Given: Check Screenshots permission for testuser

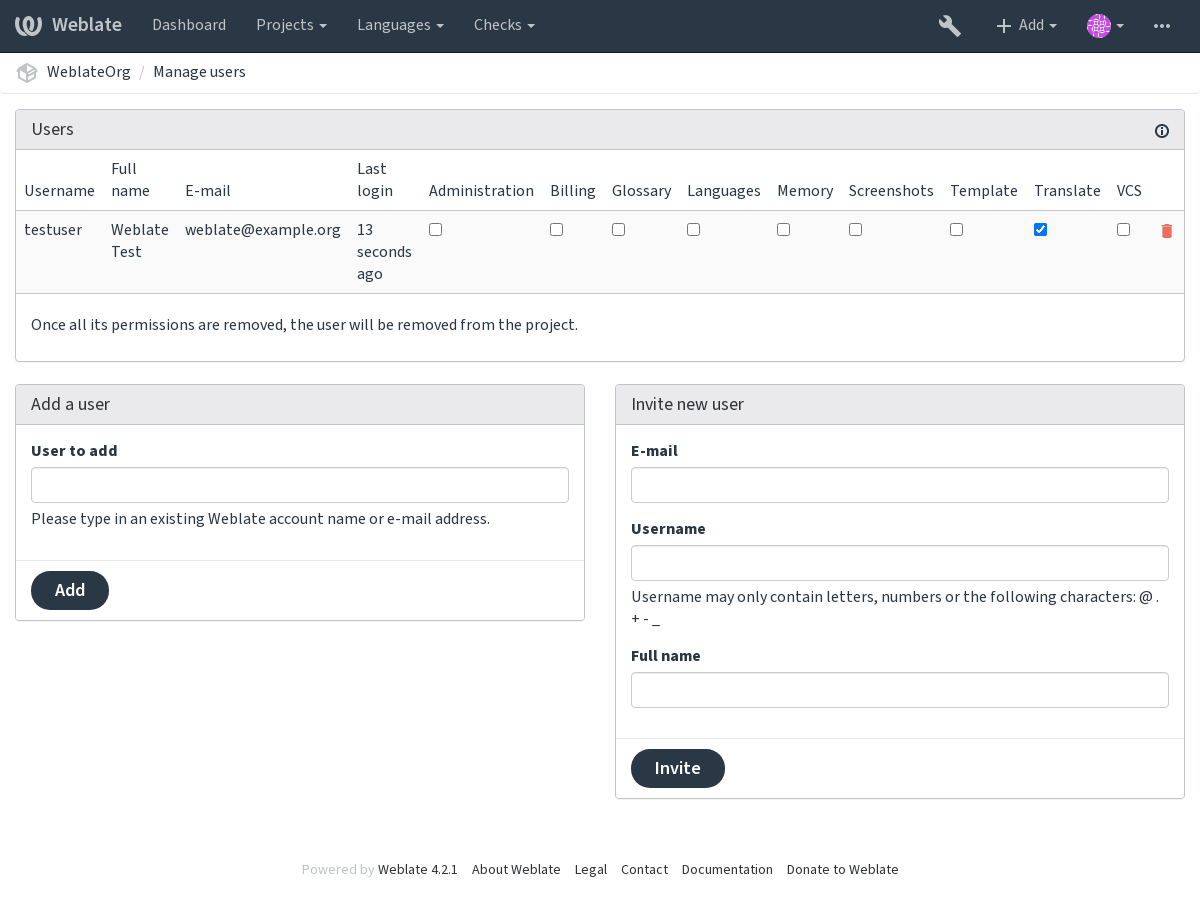Looking at the screenshot, I should [x=855, y=229].
